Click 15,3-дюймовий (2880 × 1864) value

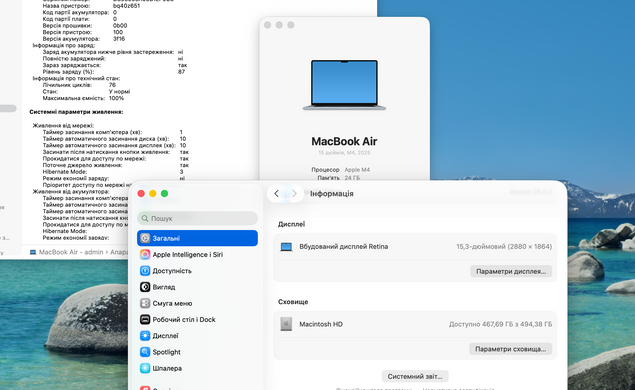[x=504, y=246]
